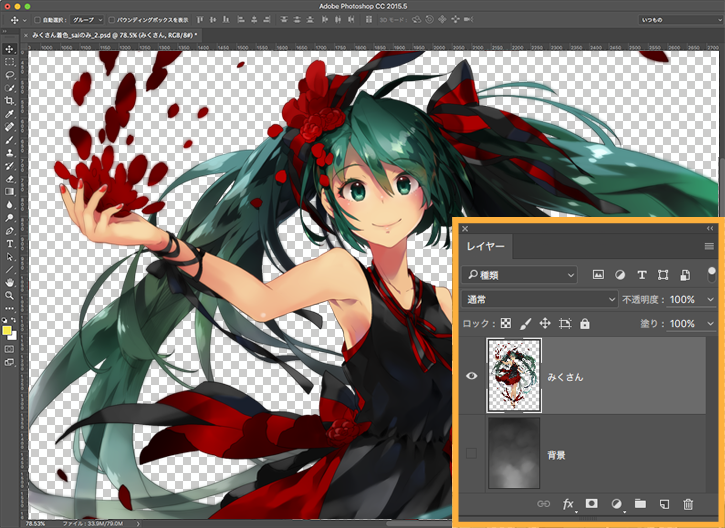Show the 背景 layer

[471, 453]
